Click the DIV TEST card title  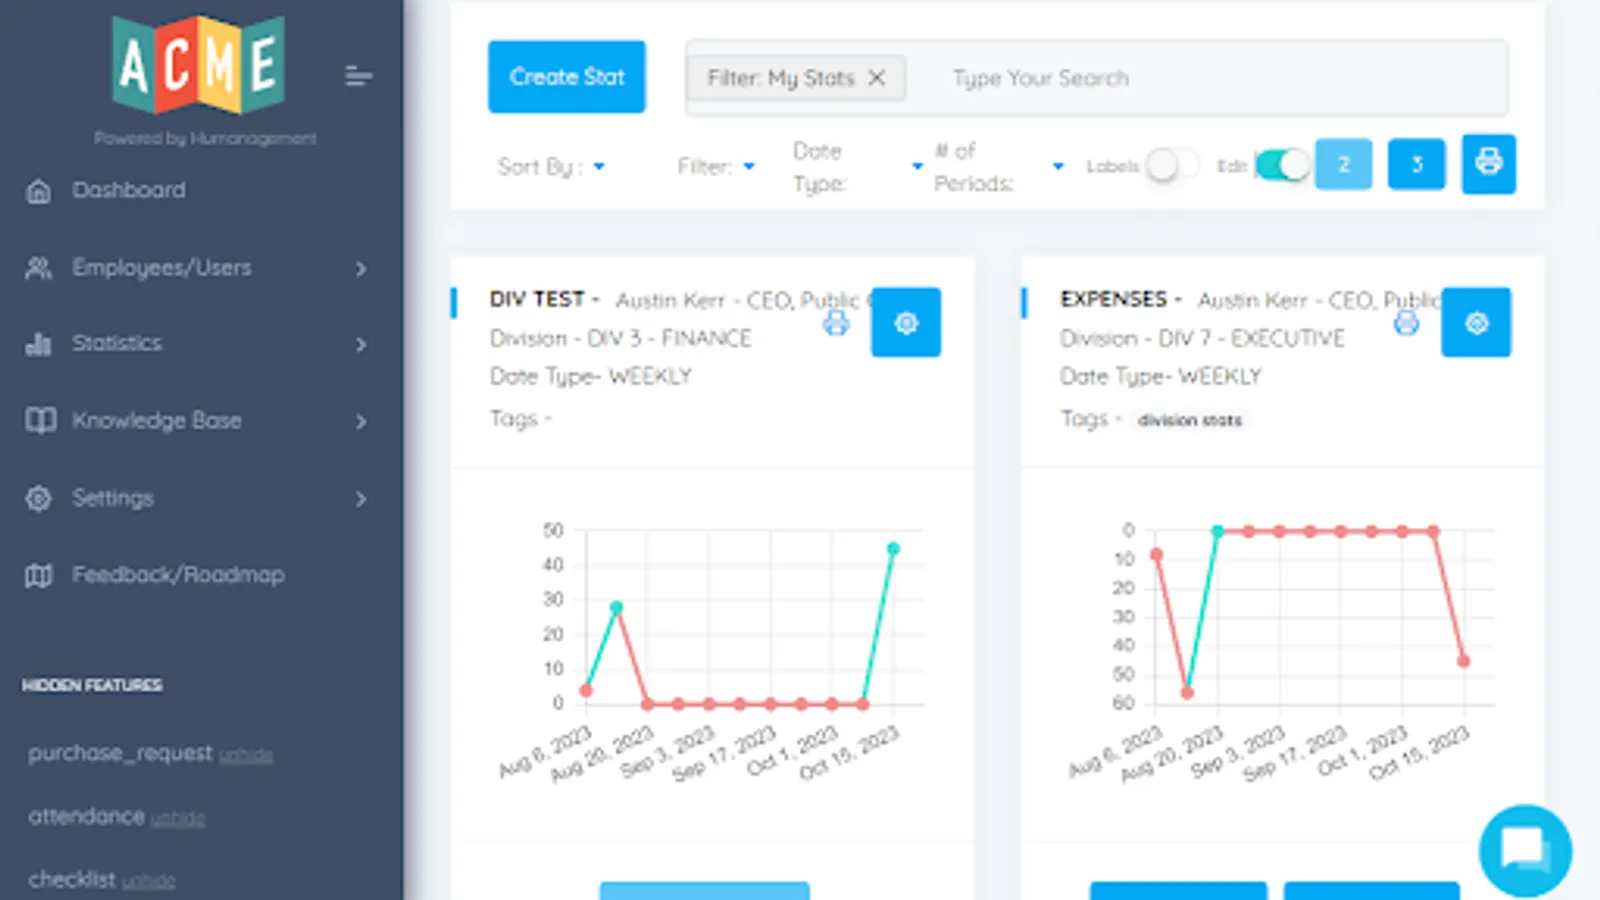coord(537,299)
